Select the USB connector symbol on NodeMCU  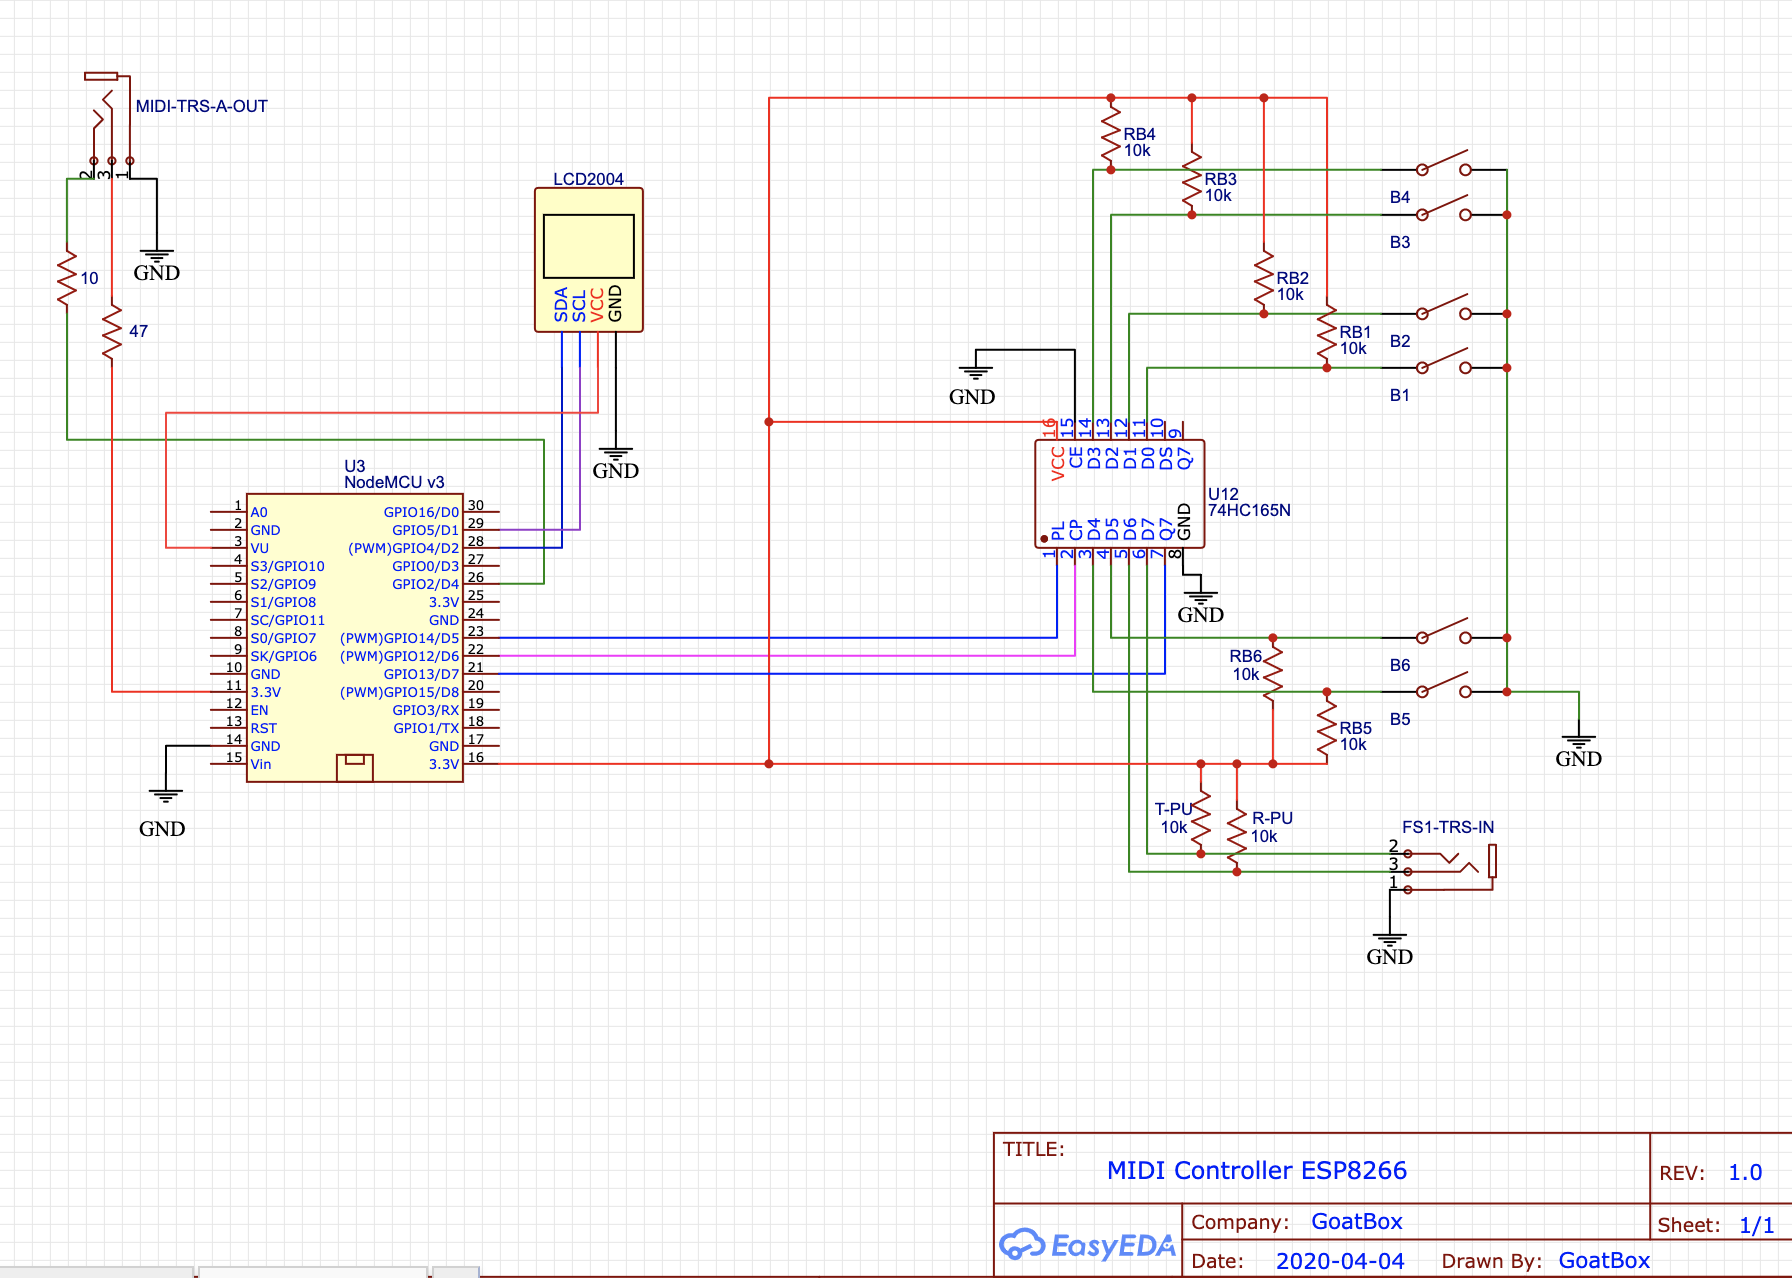click(x=354, y=767)
